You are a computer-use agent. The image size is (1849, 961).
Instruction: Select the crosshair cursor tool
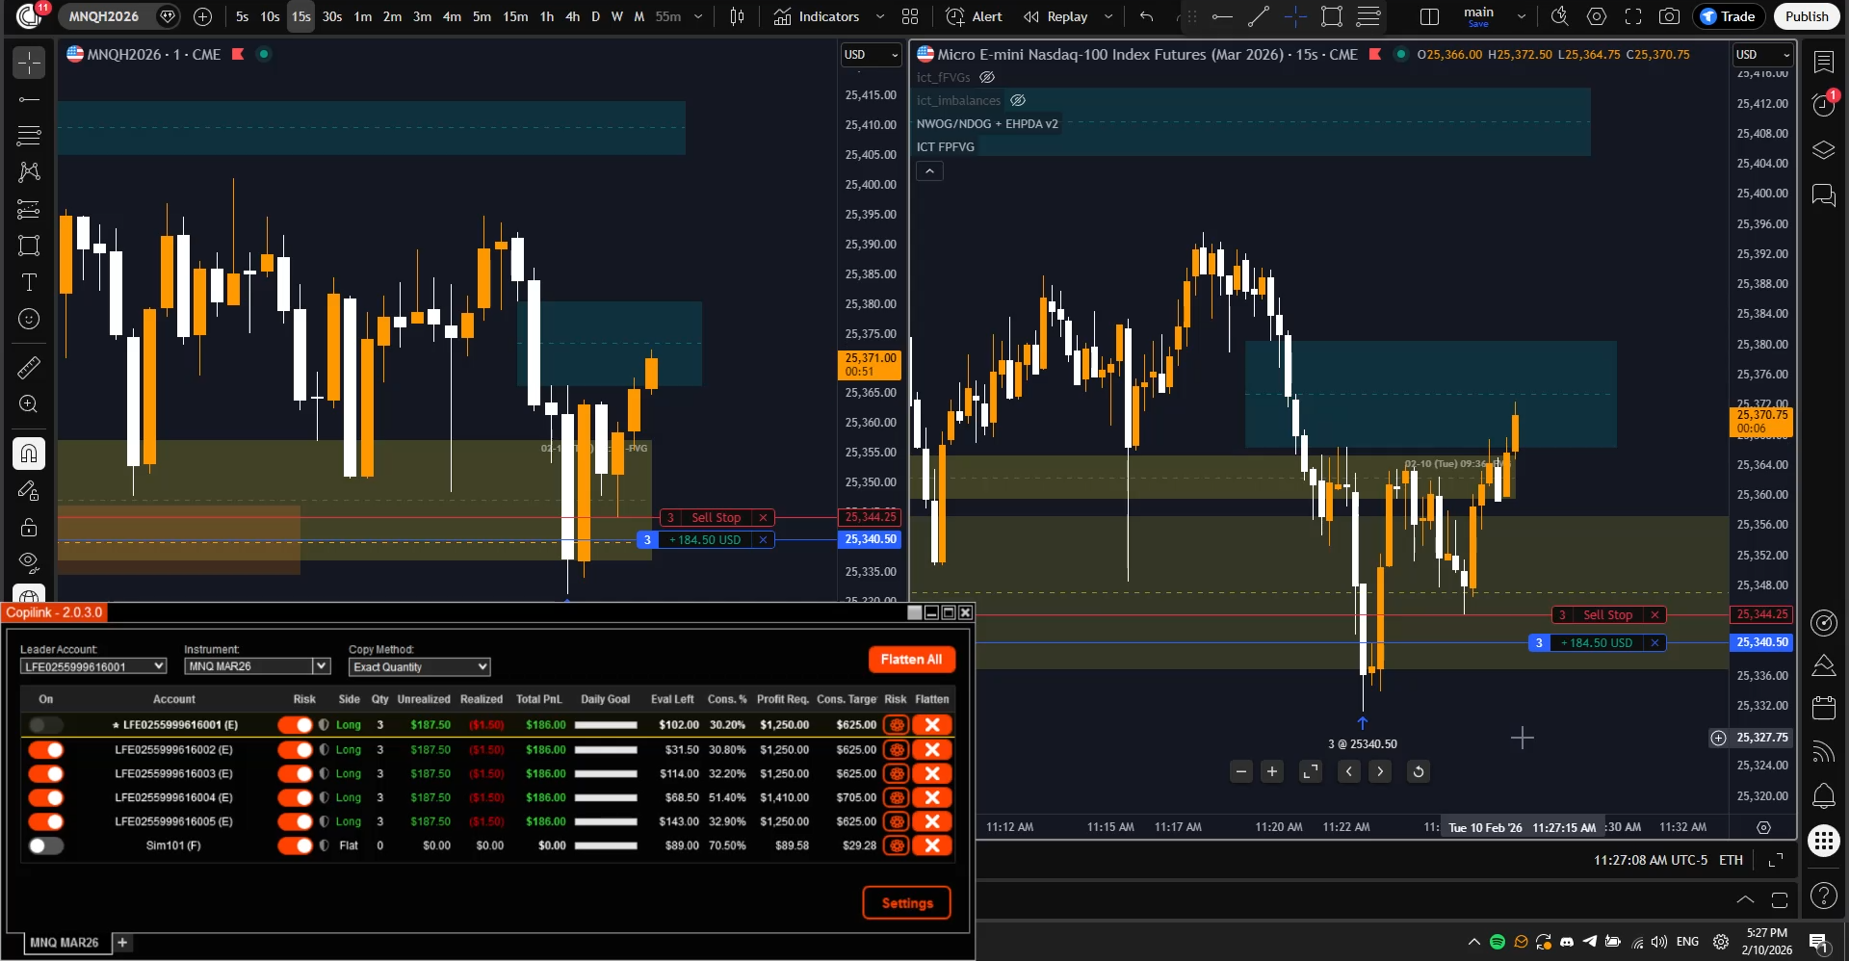28,63
